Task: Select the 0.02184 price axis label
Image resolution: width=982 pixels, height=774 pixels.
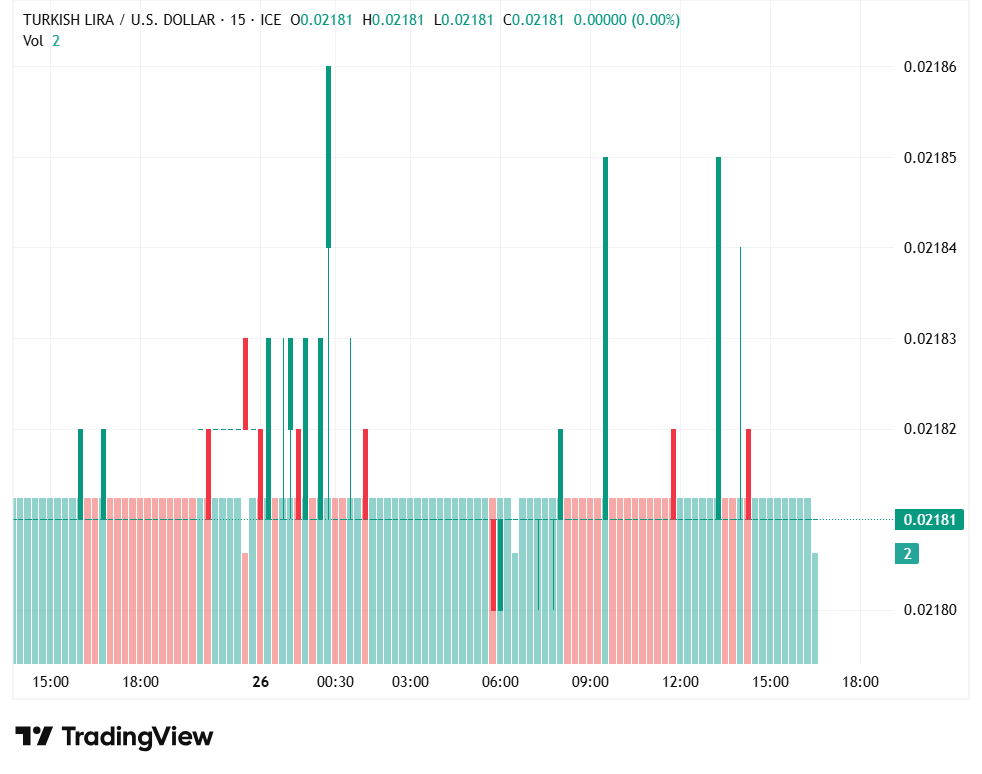Action: [x=930, y=248]
